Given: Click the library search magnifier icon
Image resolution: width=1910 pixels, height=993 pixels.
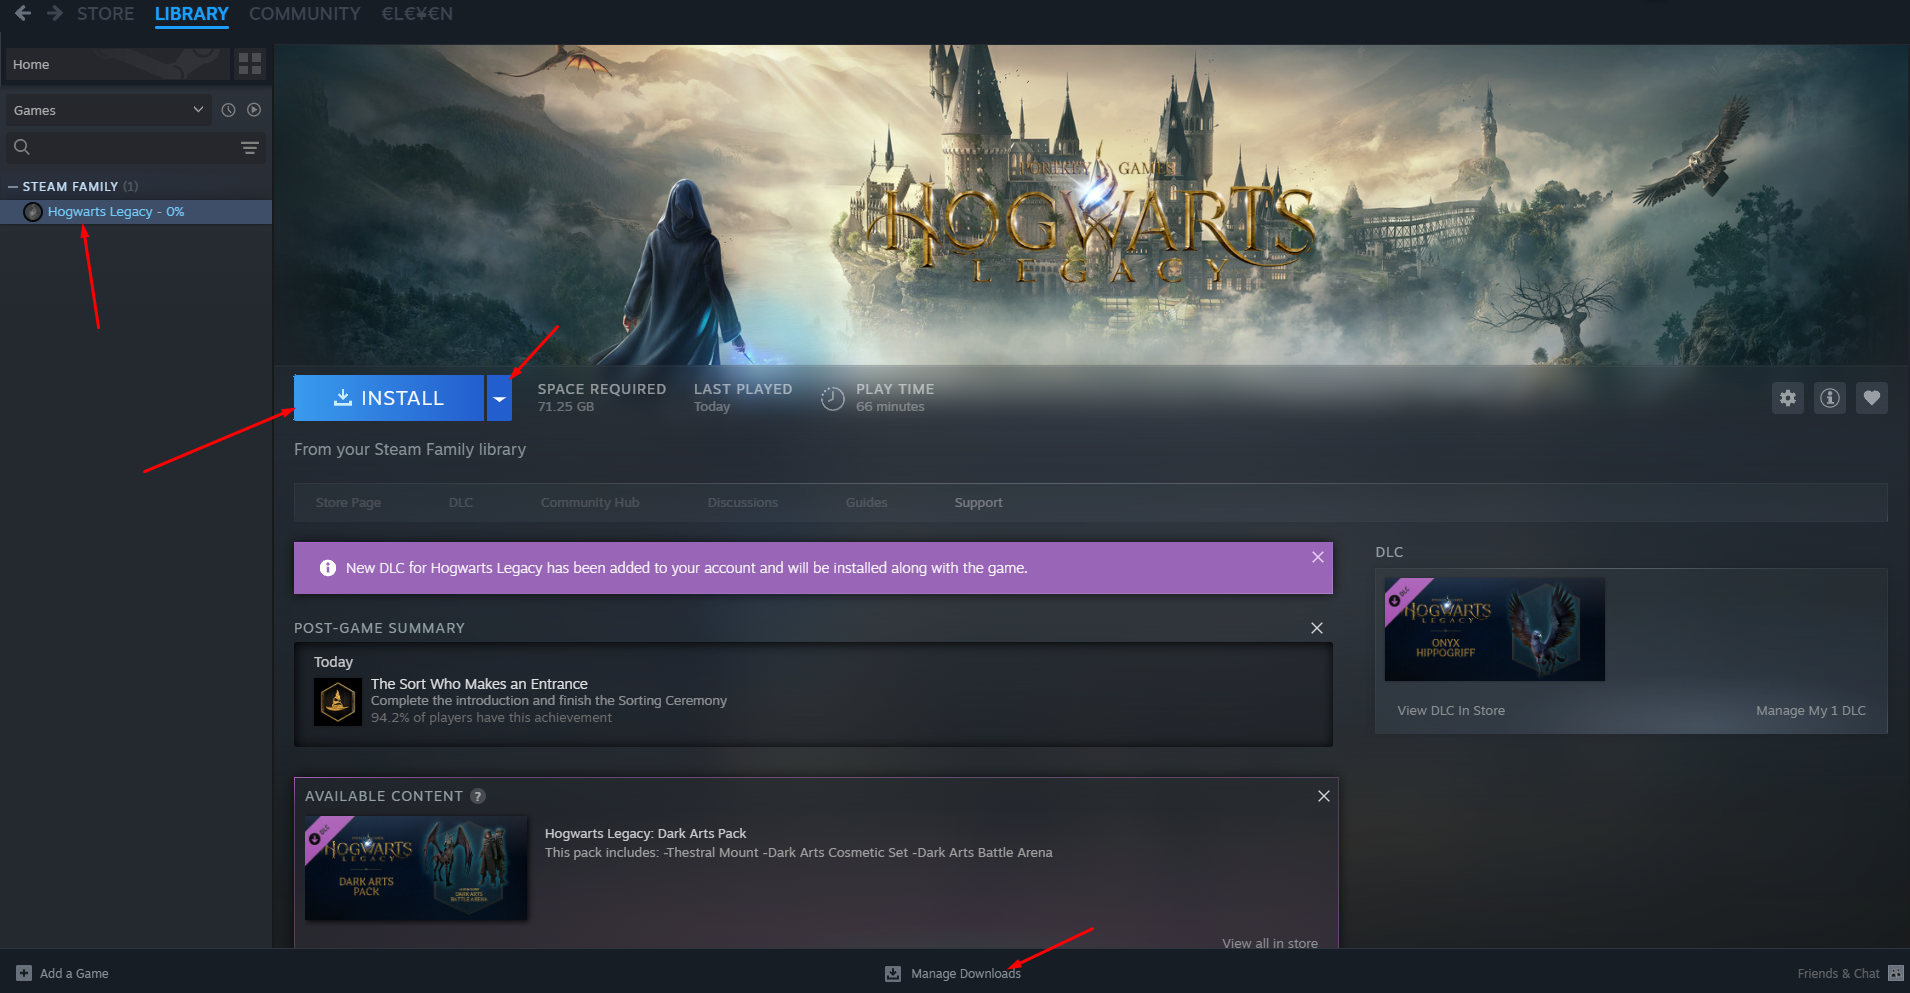Looking at the screenshot, I should click(21, 147).
